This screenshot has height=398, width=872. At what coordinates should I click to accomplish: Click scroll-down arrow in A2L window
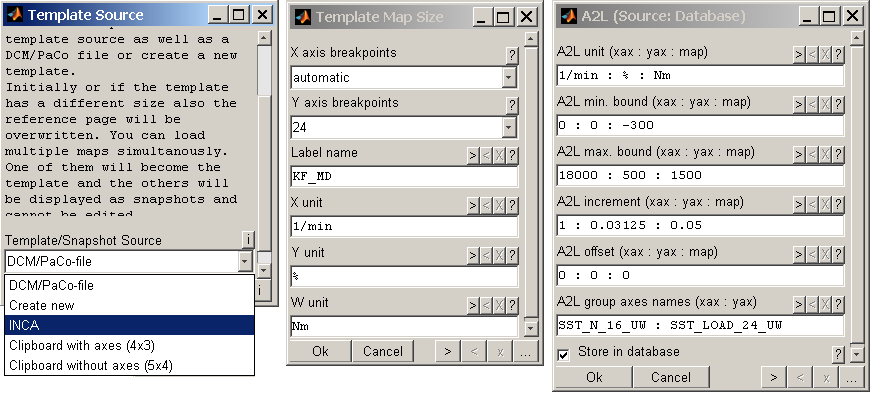coord(858,354)
